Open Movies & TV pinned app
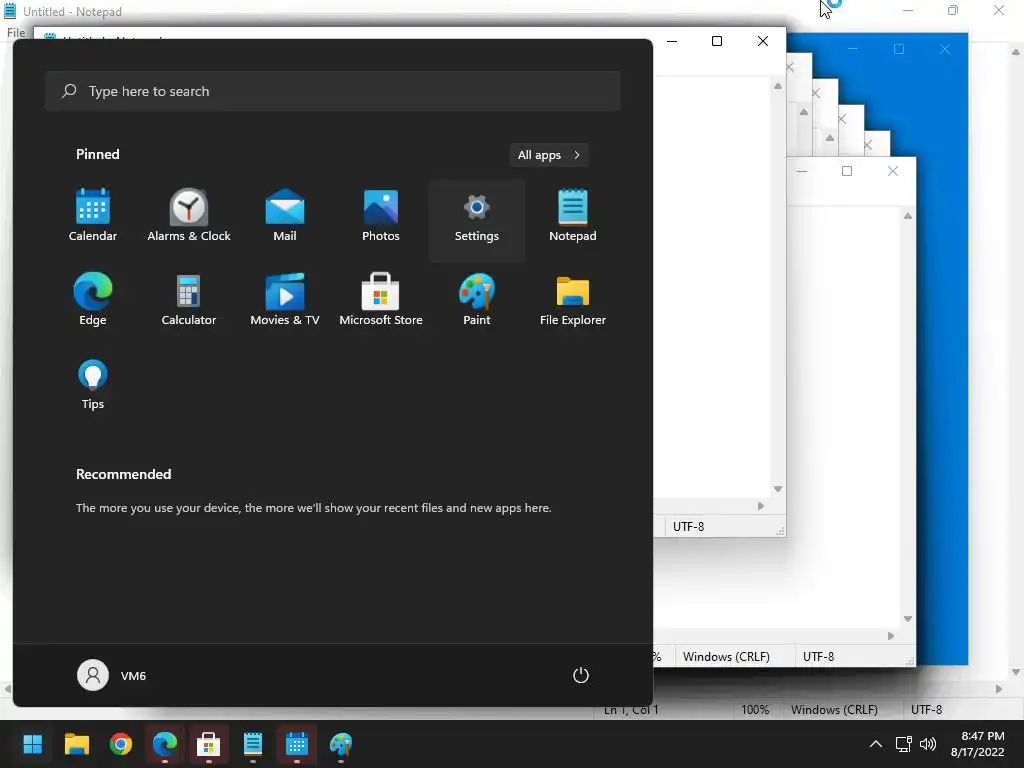 tap(285, 299)
